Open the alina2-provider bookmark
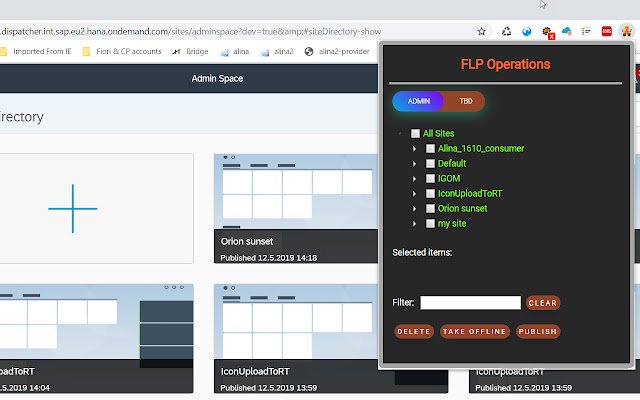This screenshot has width=640, height=400. coord(337,51)
